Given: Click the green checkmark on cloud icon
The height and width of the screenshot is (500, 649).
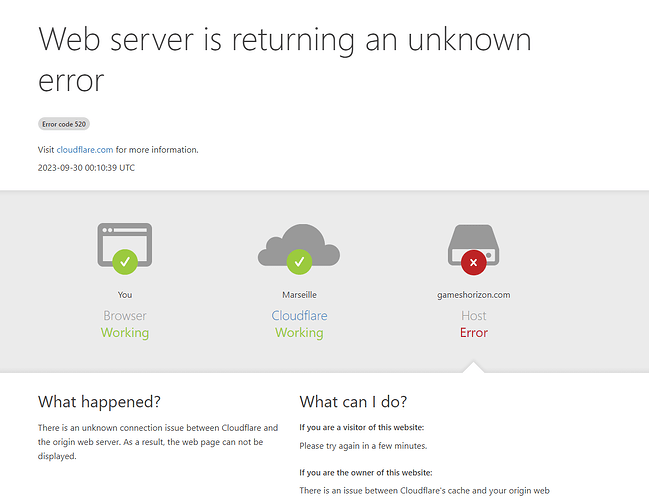Looking at the screenshot, I should pos(299,262).
